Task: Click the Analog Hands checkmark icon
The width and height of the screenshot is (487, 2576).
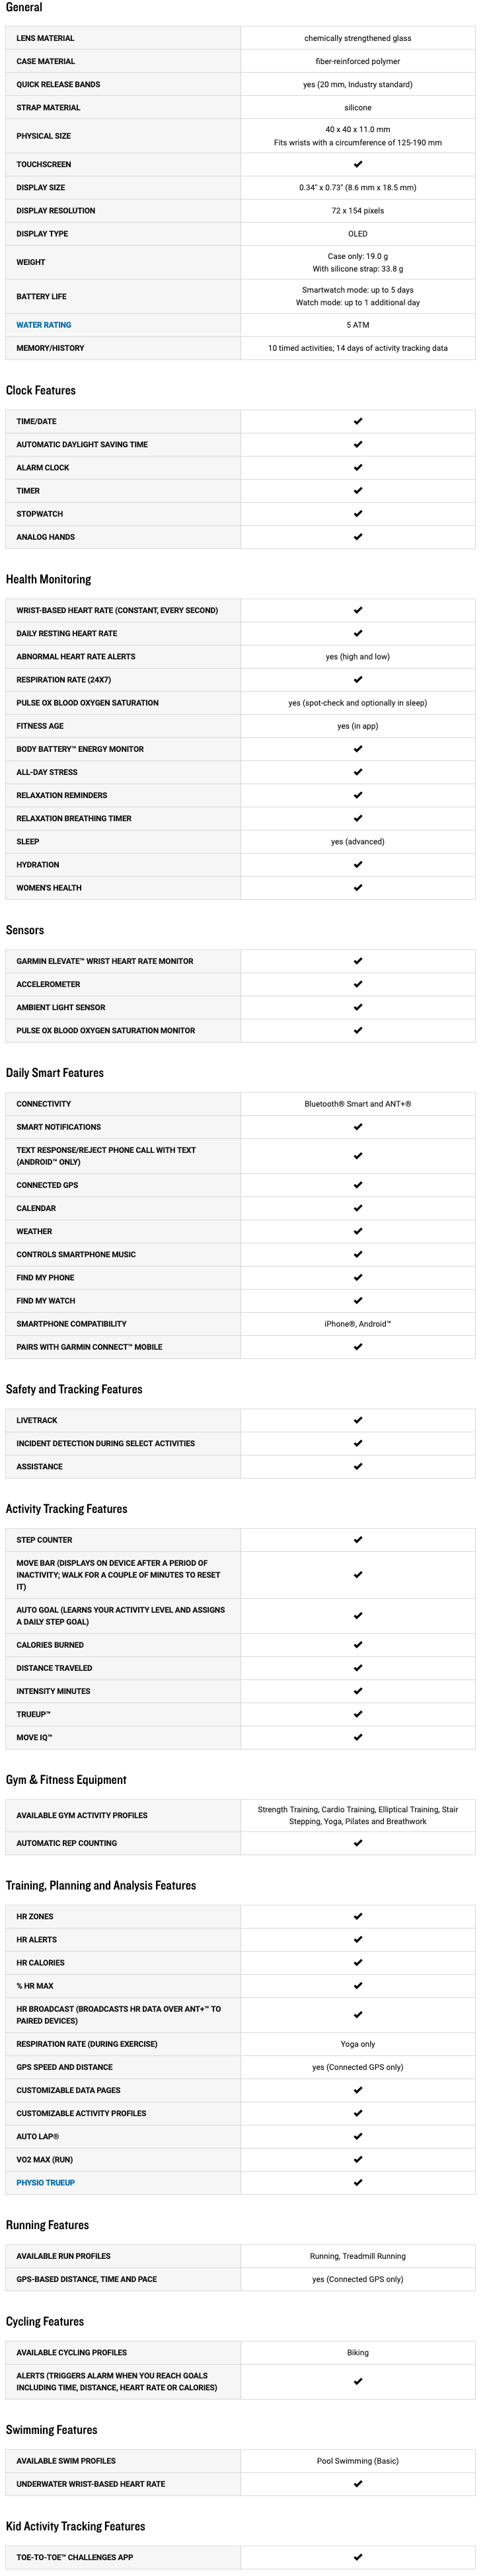Action: pyautogui.click(x=358, y=537)
